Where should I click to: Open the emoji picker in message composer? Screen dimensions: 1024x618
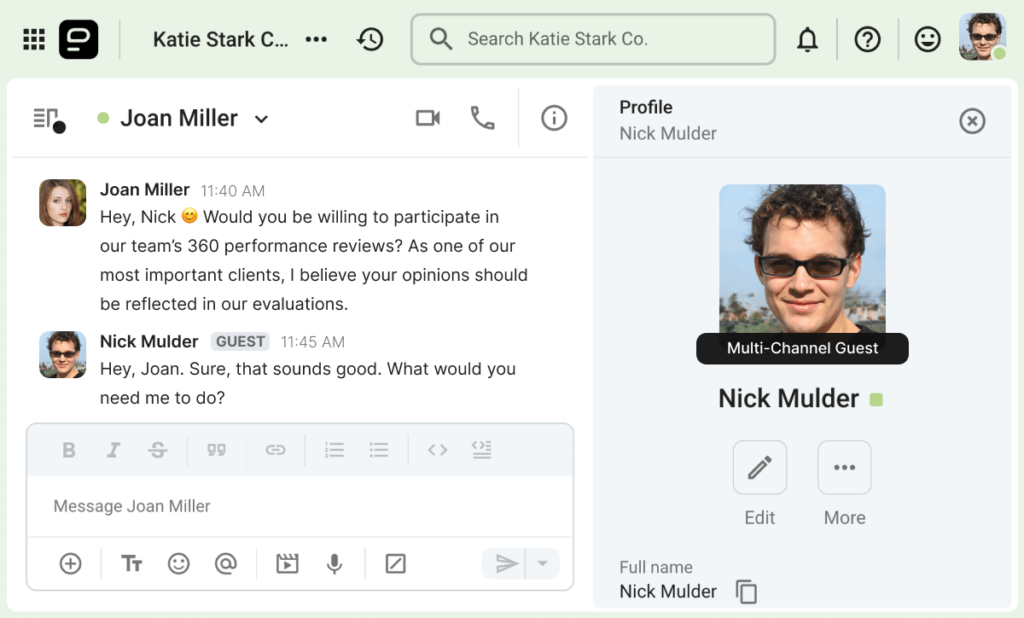tap(179, 563)
